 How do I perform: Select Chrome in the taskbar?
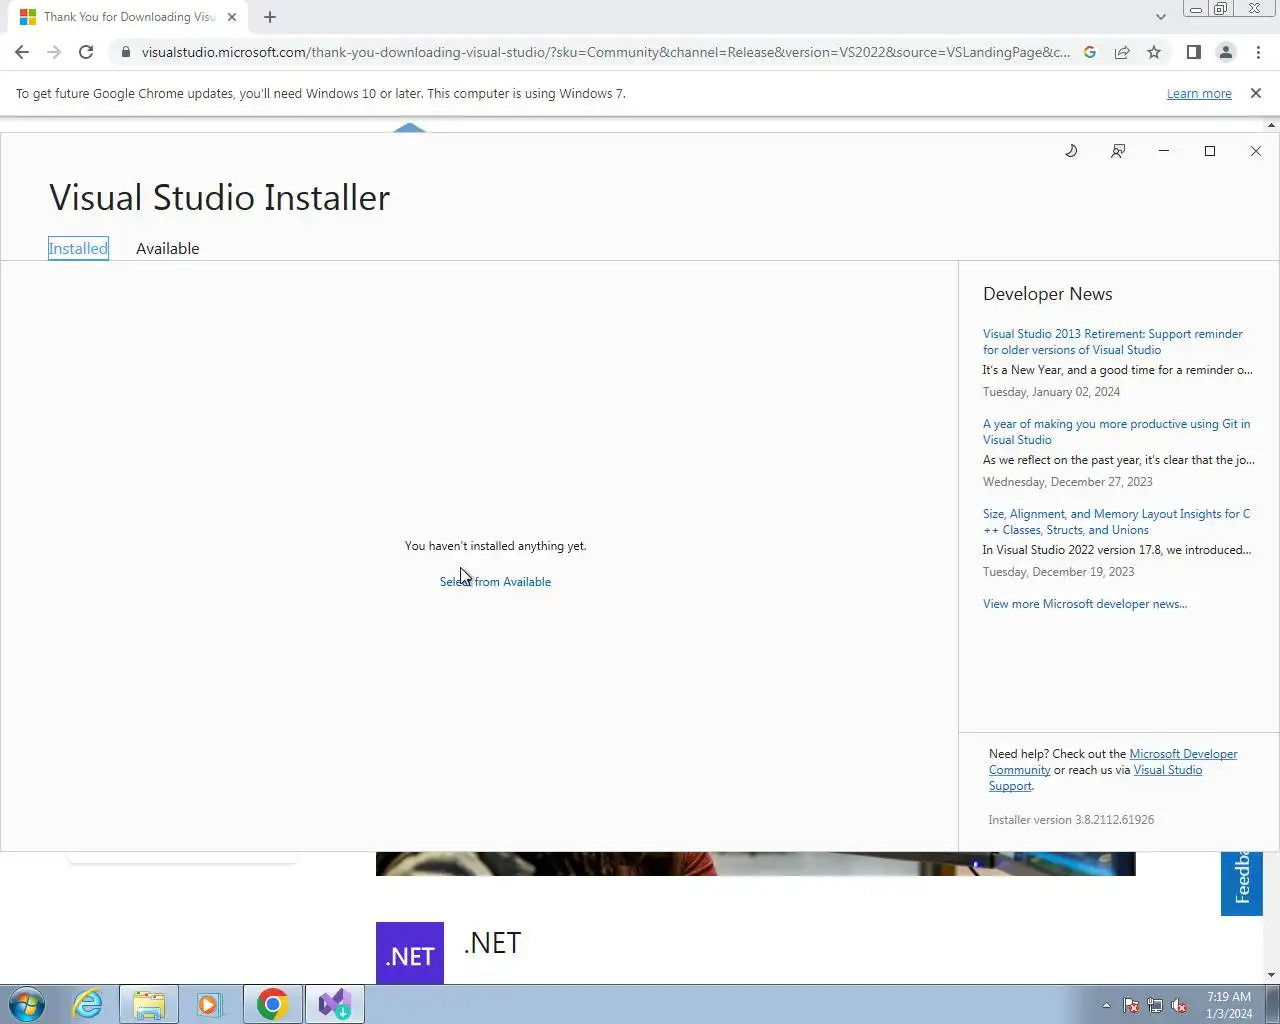pyautogui.click(x=272, y=1004)
